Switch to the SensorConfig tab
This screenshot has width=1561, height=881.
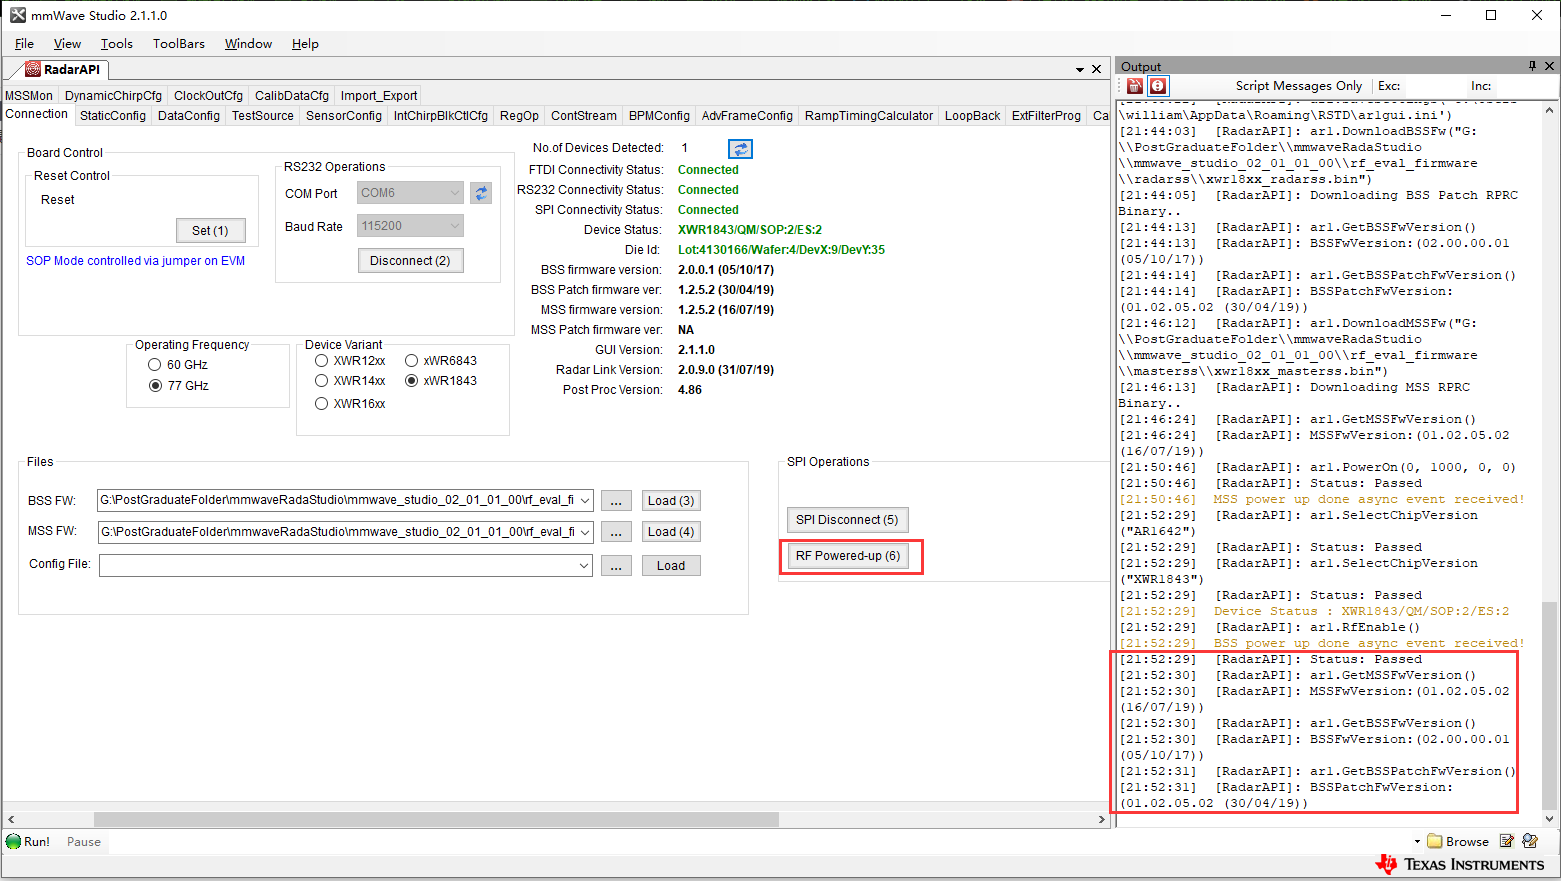pyautogui.click(x=344, y=116)
